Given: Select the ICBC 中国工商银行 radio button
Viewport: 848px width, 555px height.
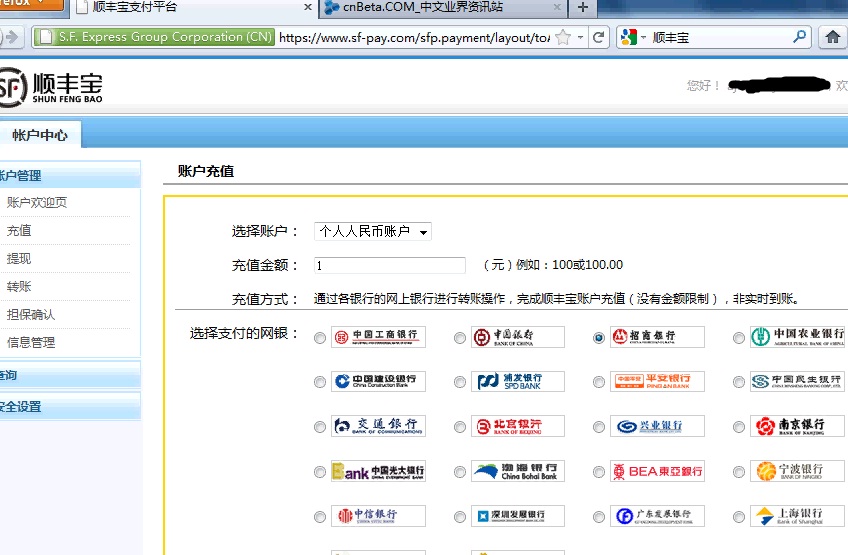Looking at the screenshot, I should (x=320, y=338).
